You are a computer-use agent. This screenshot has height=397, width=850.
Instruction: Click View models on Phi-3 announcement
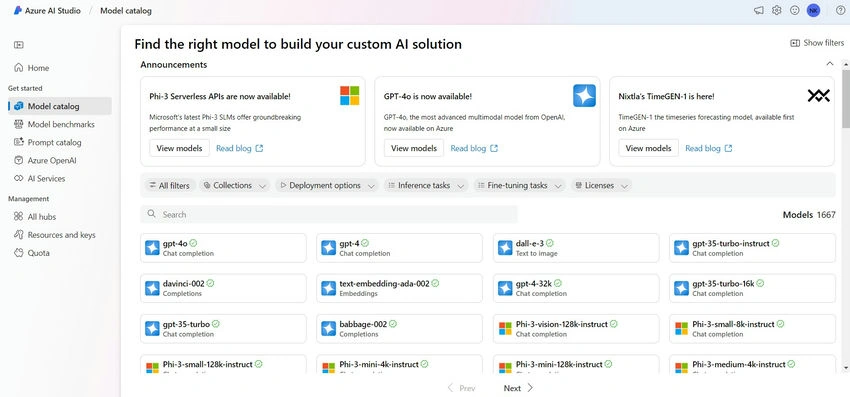click(179, 148)
